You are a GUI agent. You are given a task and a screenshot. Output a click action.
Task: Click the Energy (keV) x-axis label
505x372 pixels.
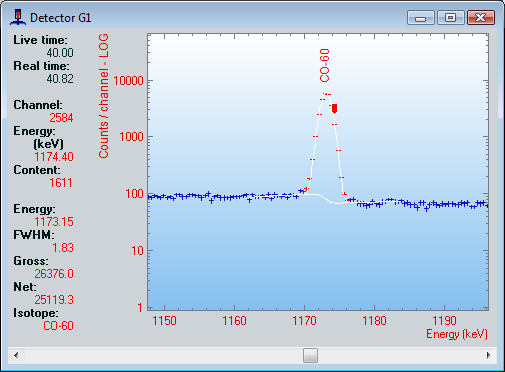click(x=457, y=334)
